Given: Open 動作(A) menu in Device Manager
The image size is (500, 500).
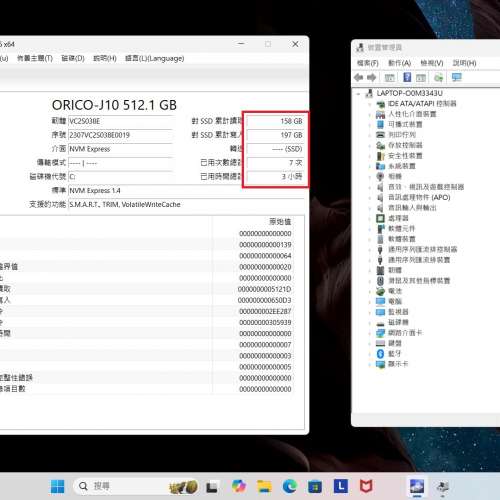Looking at the screenshot, I should pyautogui.click(x=399, y=63).
